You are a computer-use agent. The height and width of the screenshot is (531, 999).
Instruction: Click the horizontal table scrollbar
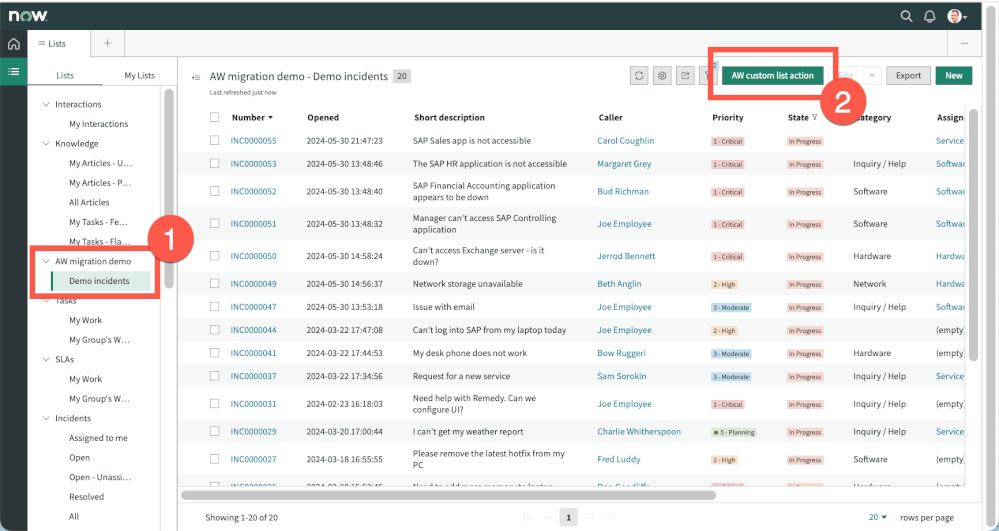(x=449, y=495)
